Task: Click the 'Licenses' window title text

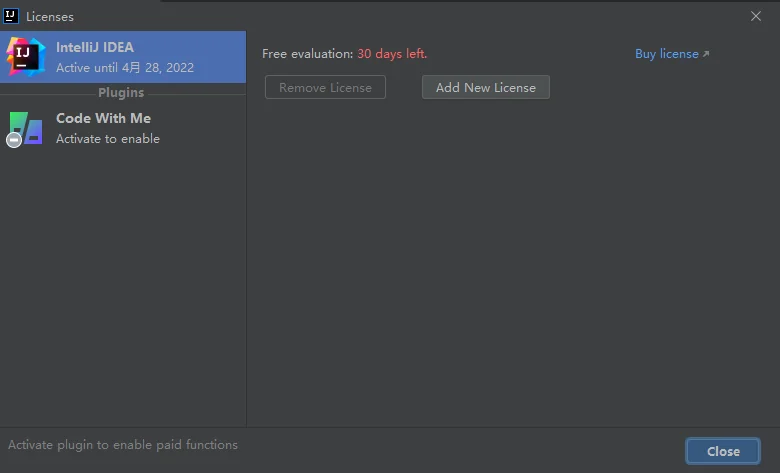Action: click(x=50, y=17)
